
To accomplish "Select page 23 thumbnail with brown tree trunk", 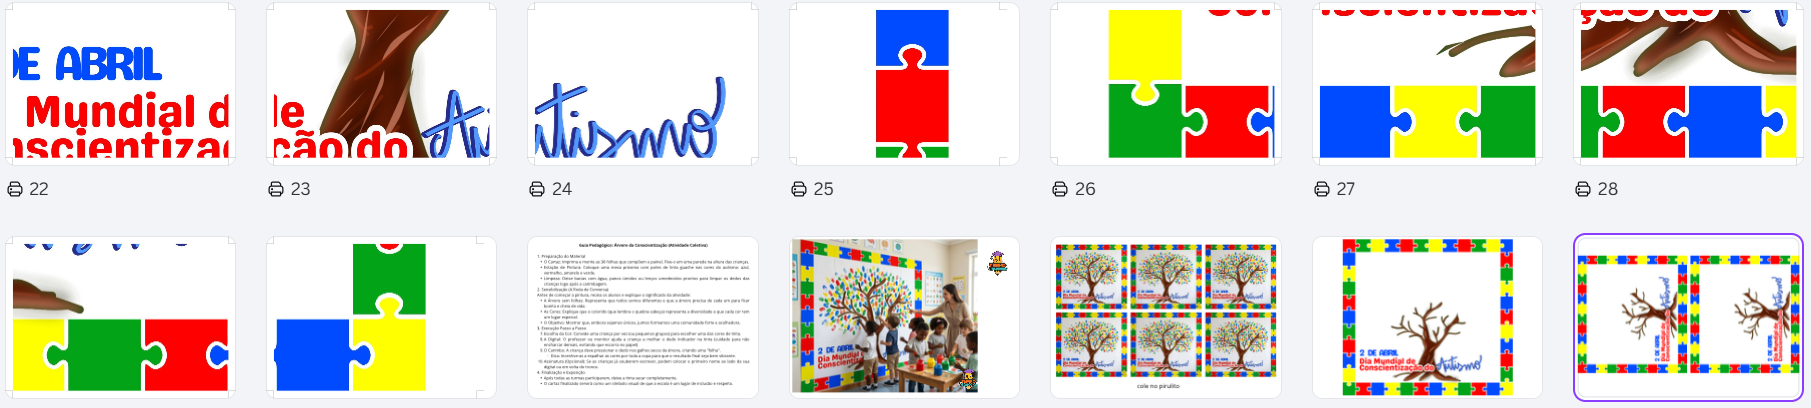I will (381, 84).
